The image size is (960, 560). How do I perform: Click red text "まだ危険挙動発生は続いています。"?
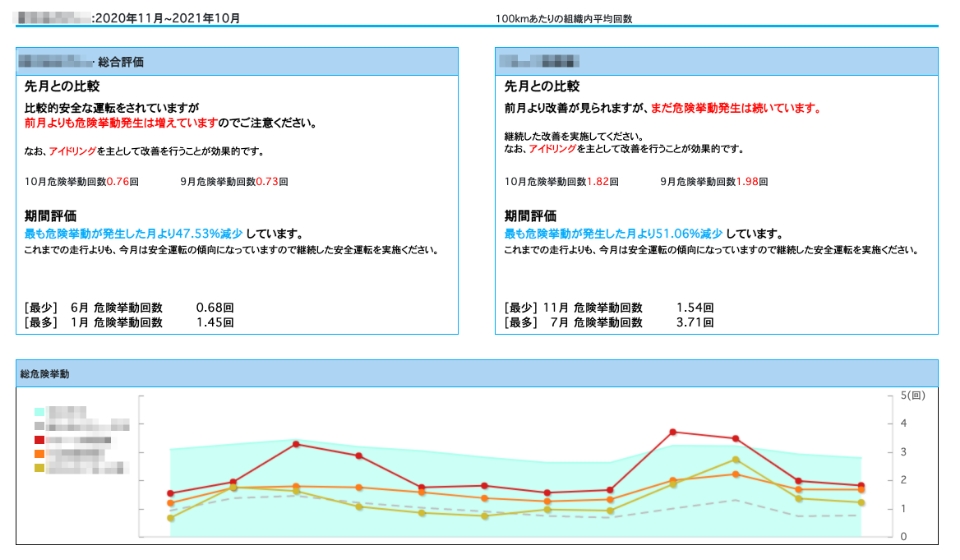click(x=736, y=108)
